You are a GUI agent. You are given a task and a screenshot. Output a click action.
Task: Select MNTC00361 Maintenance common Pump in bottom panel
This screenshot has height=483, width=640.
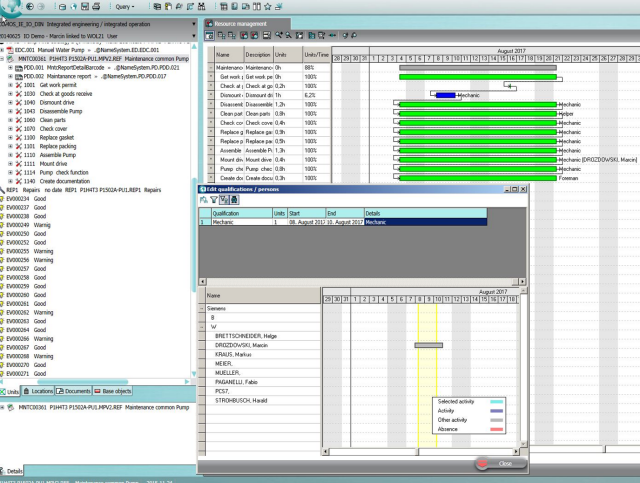(x=104, y=407)
